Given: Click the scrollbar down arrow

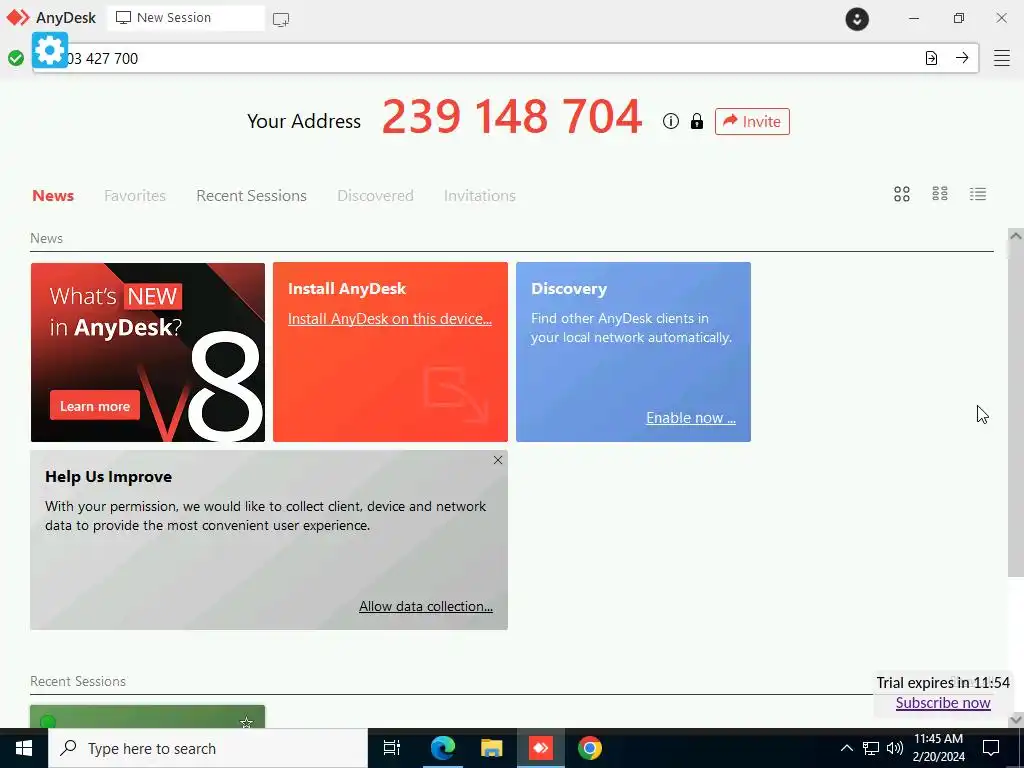Looking at the screenshot, I should 1016,720.
